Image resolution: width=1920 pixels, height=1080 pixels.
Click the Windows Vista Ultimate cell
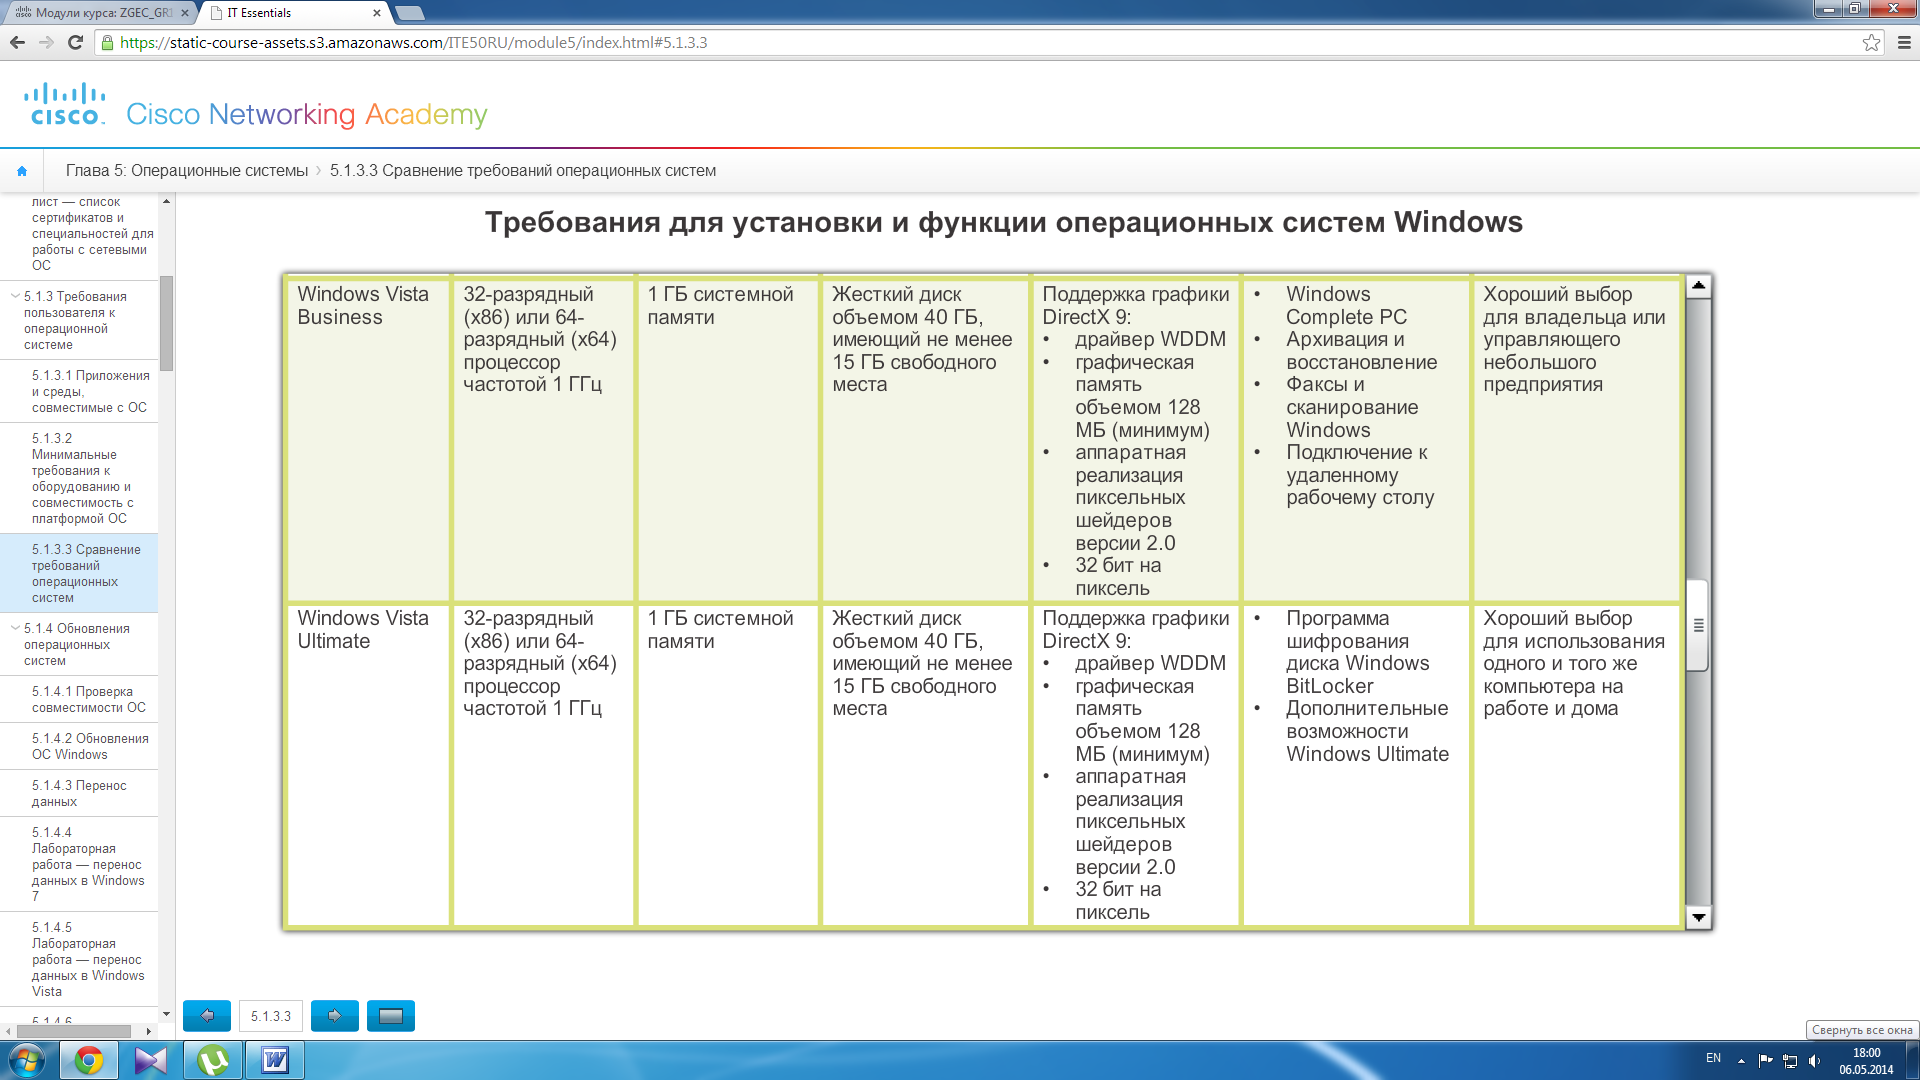[368, 765]
